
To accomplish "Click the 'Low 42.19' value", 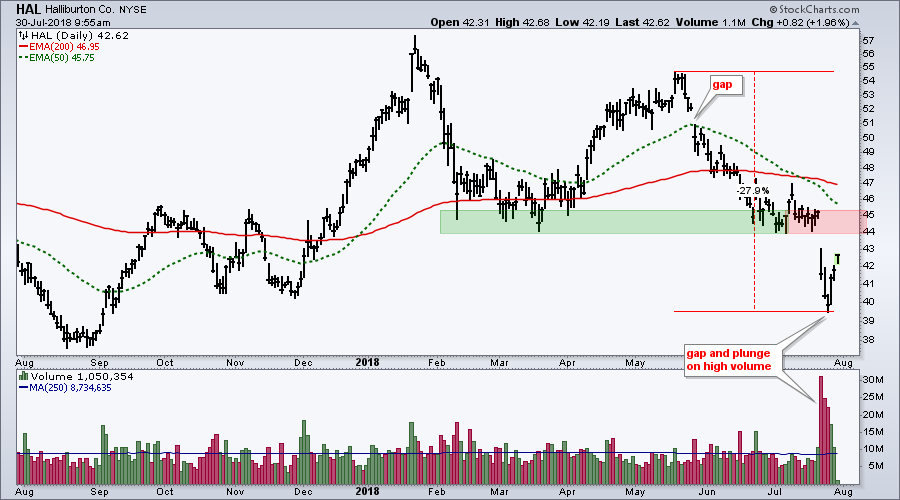I will pos(583,22).
